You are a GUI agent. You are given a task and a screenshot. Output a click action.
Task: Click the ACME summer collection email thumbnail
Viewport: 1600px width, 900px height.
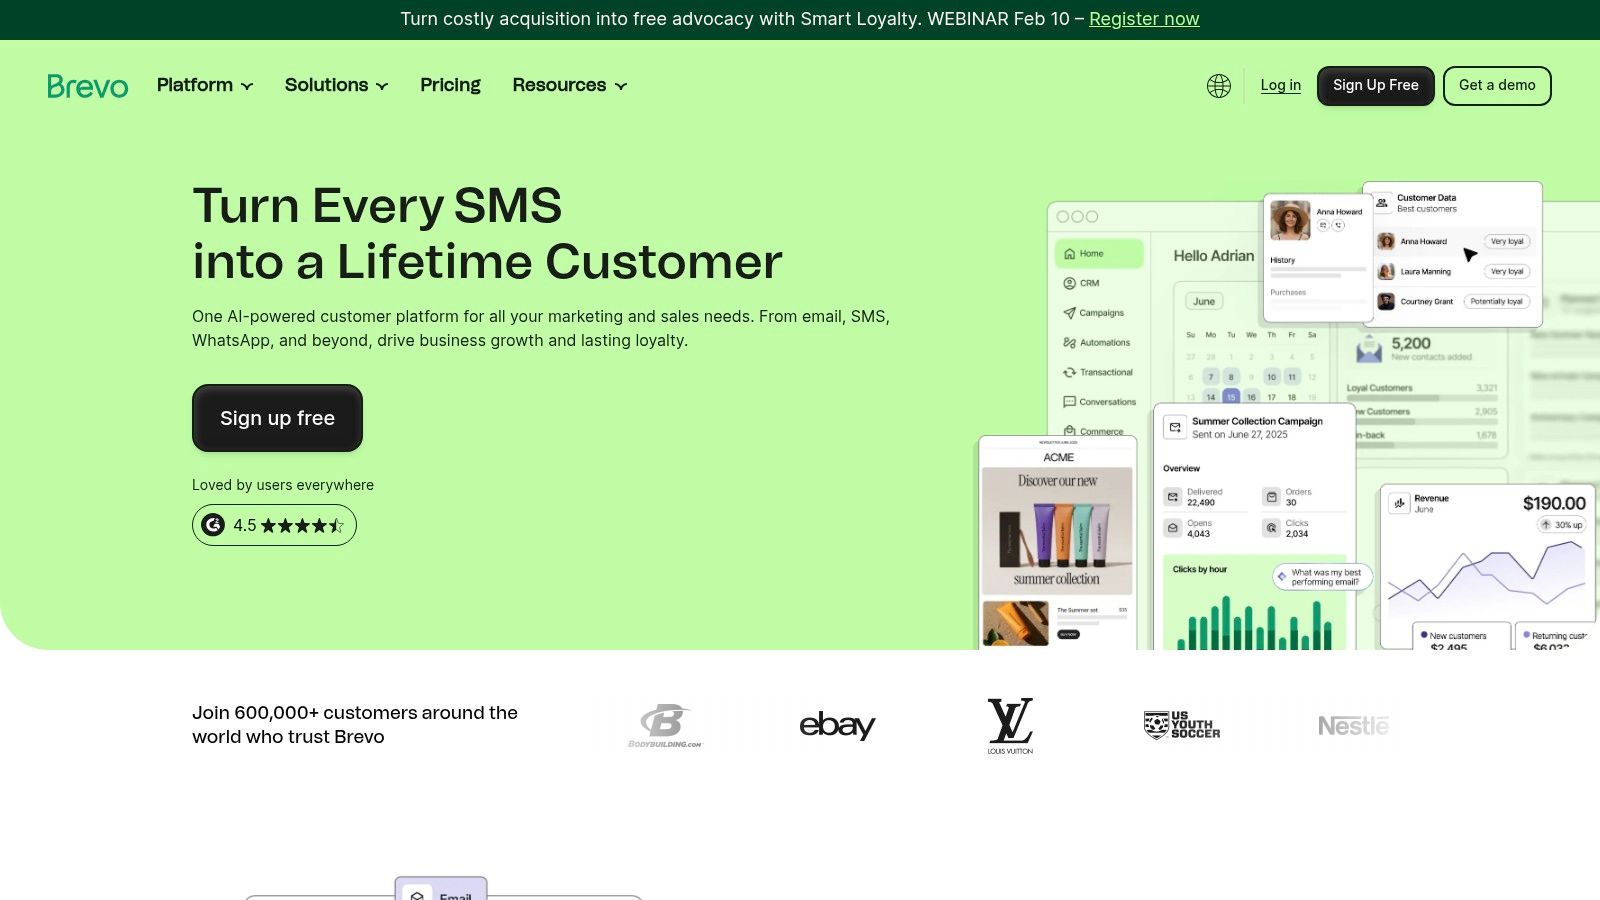click(x=1058, y=542)
